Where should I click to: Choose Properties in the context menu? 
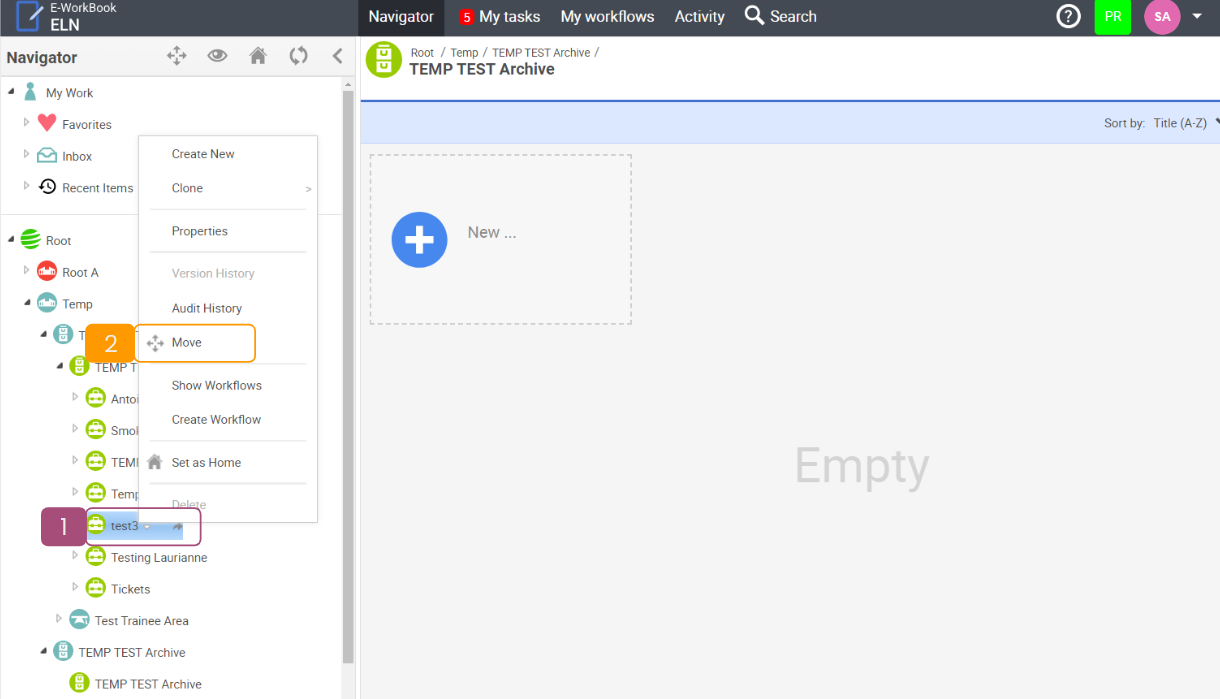point(200,231)
